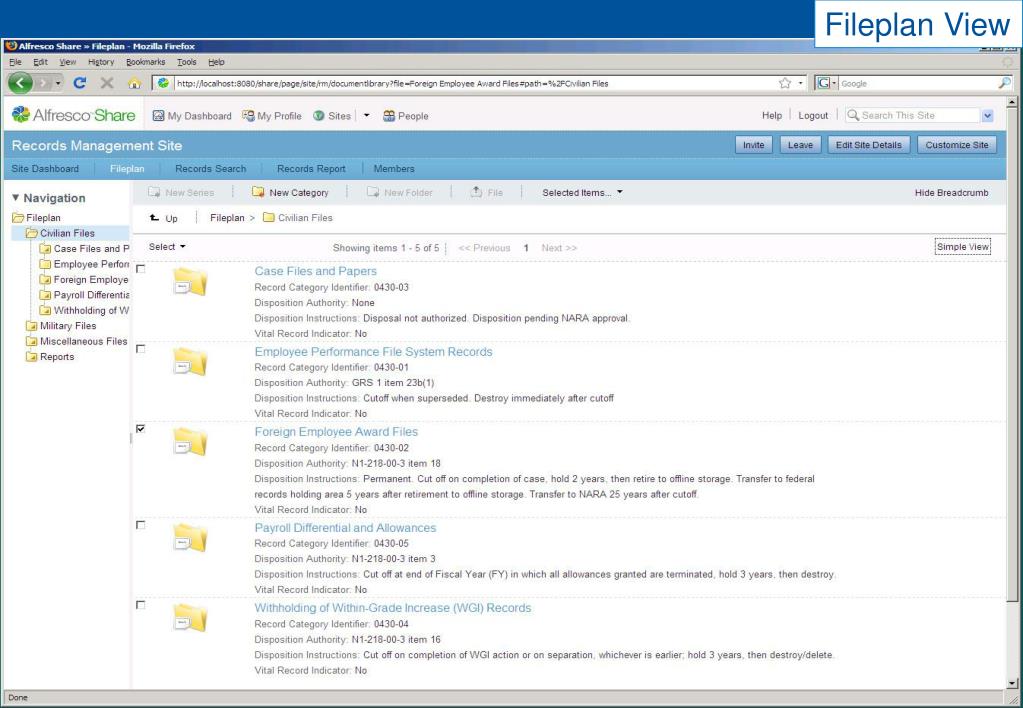
Task: Go to Site Dashboard tab
Action: coord(45,168)
